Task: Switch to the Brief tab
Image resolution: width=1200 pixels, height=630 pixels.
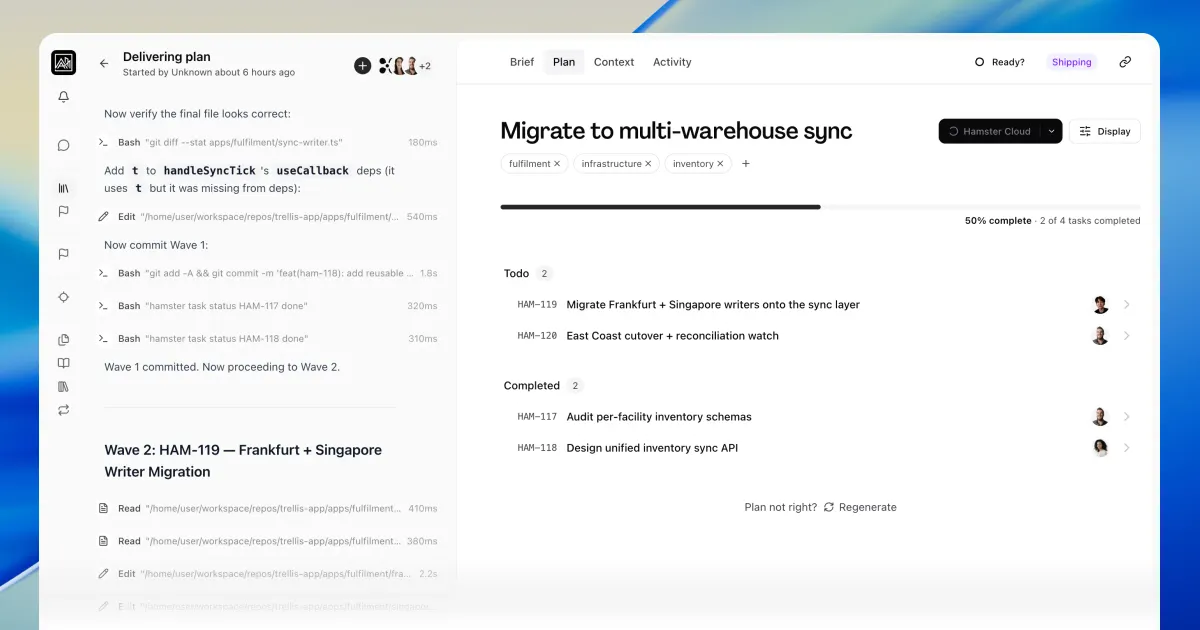Action: tap(522, 62)
